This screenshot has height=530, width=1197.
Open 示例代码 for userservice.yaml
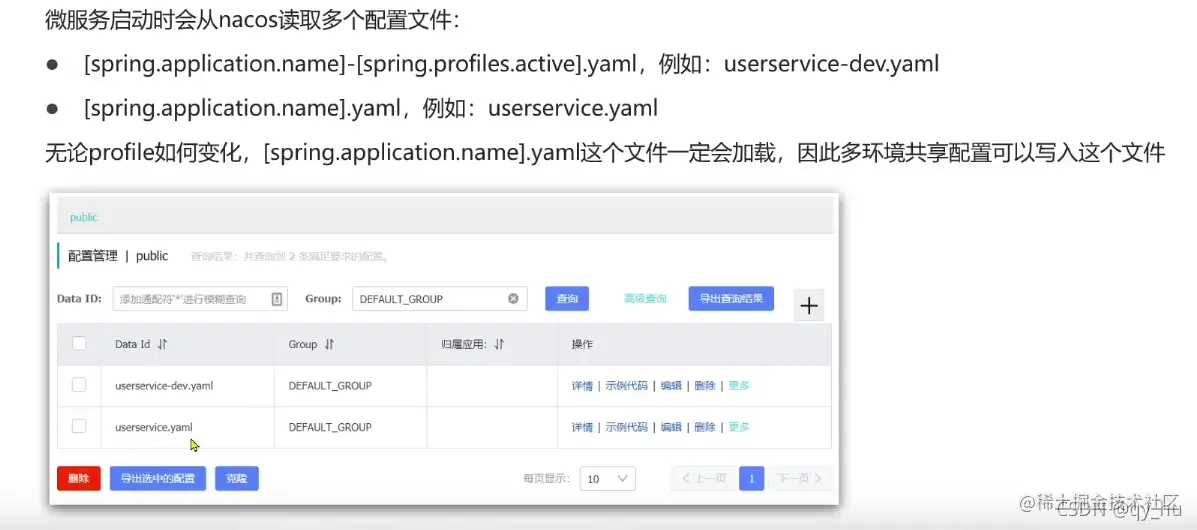pos(626,427)
